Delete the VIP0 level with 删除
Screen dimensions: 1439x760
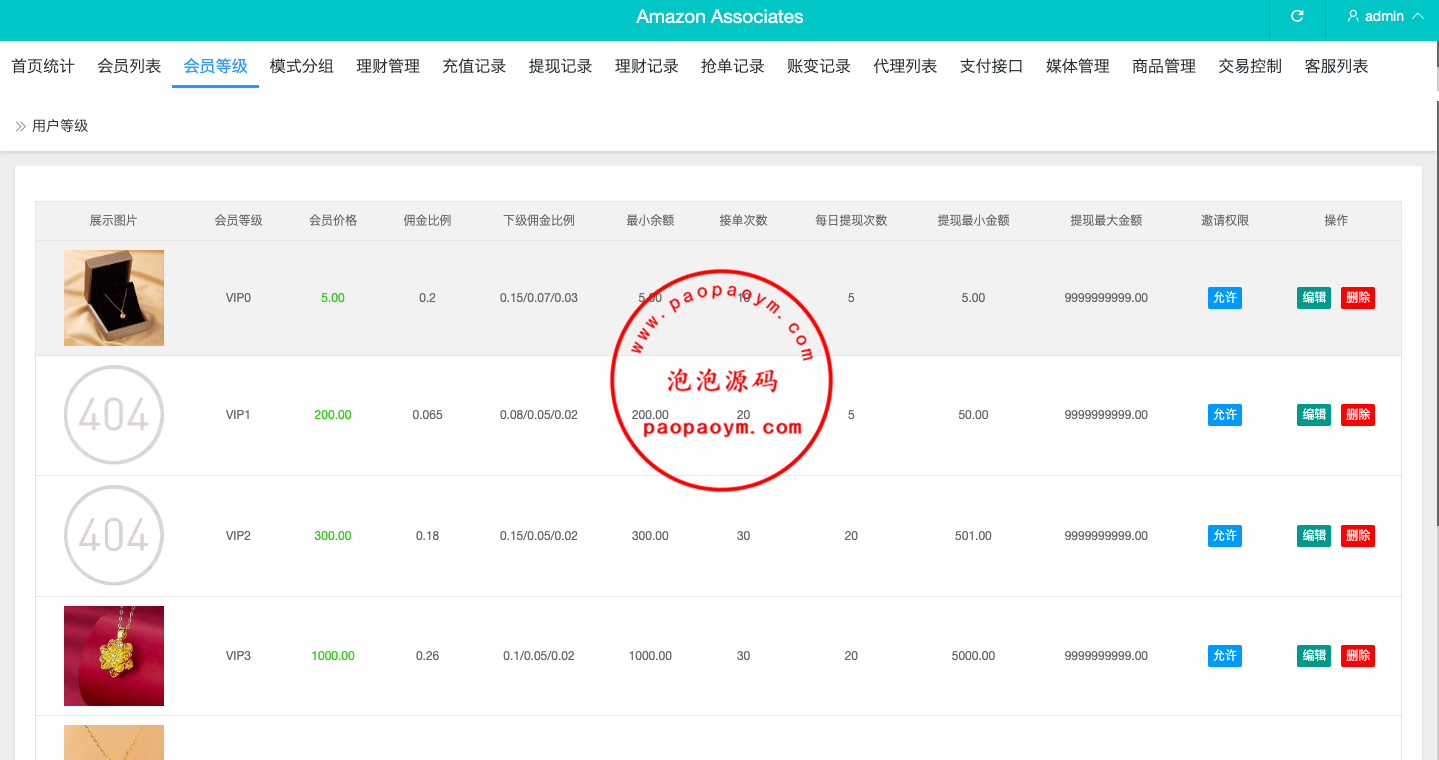point(1358,298)
